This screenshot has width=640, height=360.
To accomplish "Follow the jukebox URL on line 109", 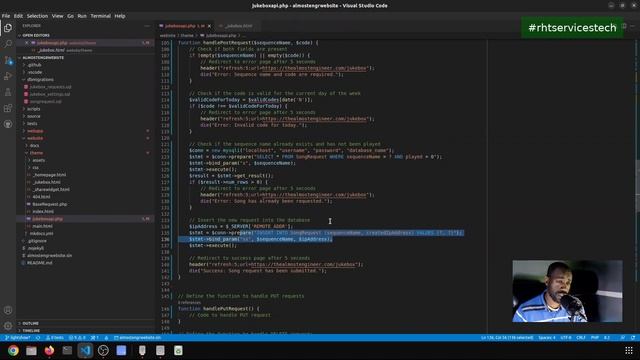I will click(313, 68).
